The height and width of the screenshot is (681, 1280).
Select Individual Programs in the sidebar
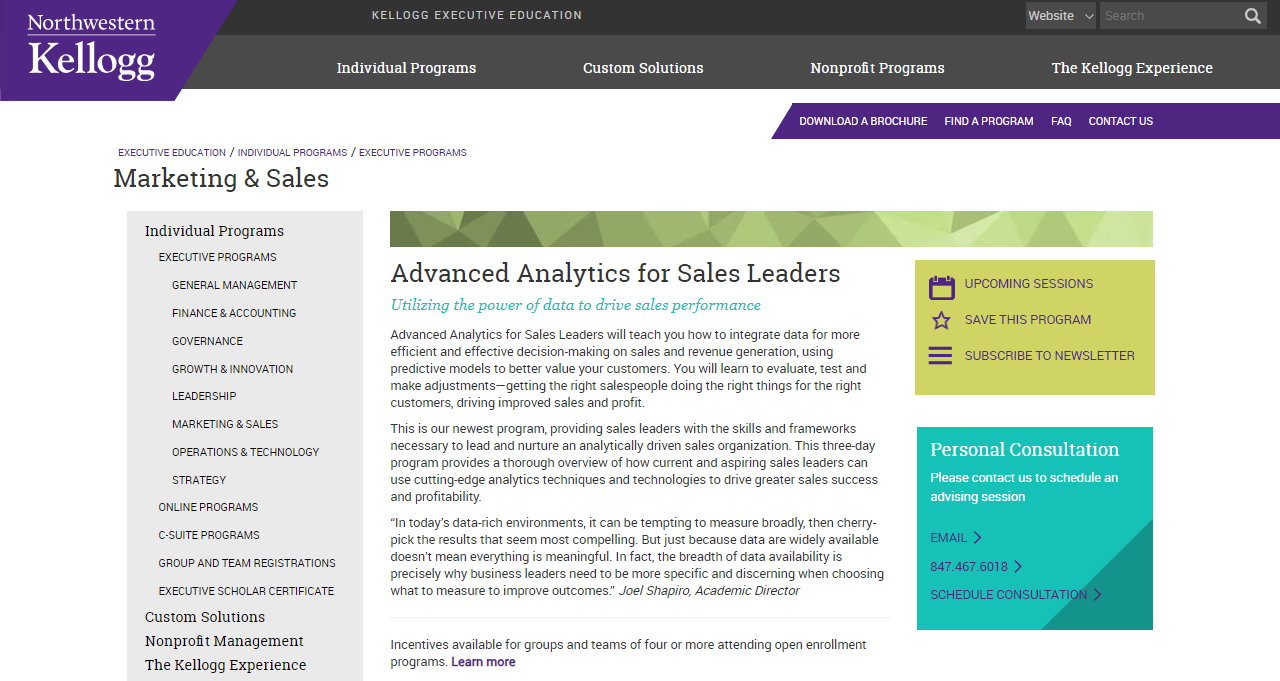coord(214,231)
